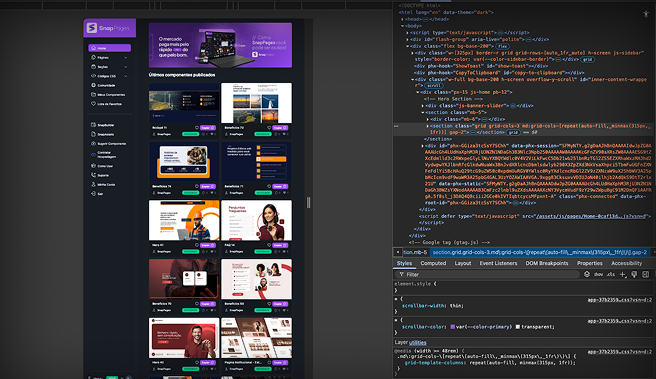656x379 pixels.
Task: Switch to the Computed tab
Action: (433, 263)
